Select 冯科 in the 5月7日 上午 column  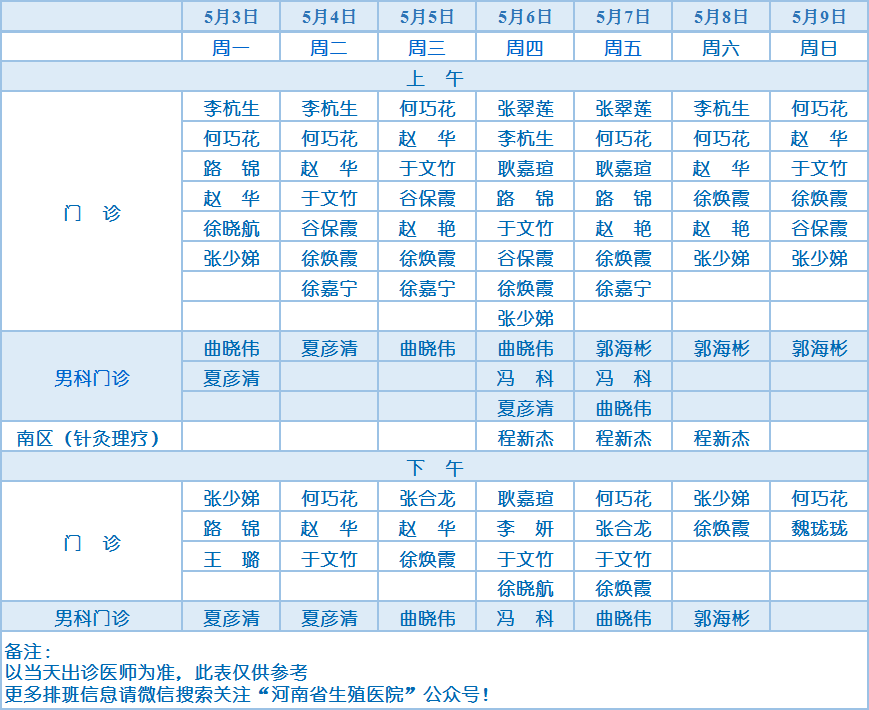point(623,378)
